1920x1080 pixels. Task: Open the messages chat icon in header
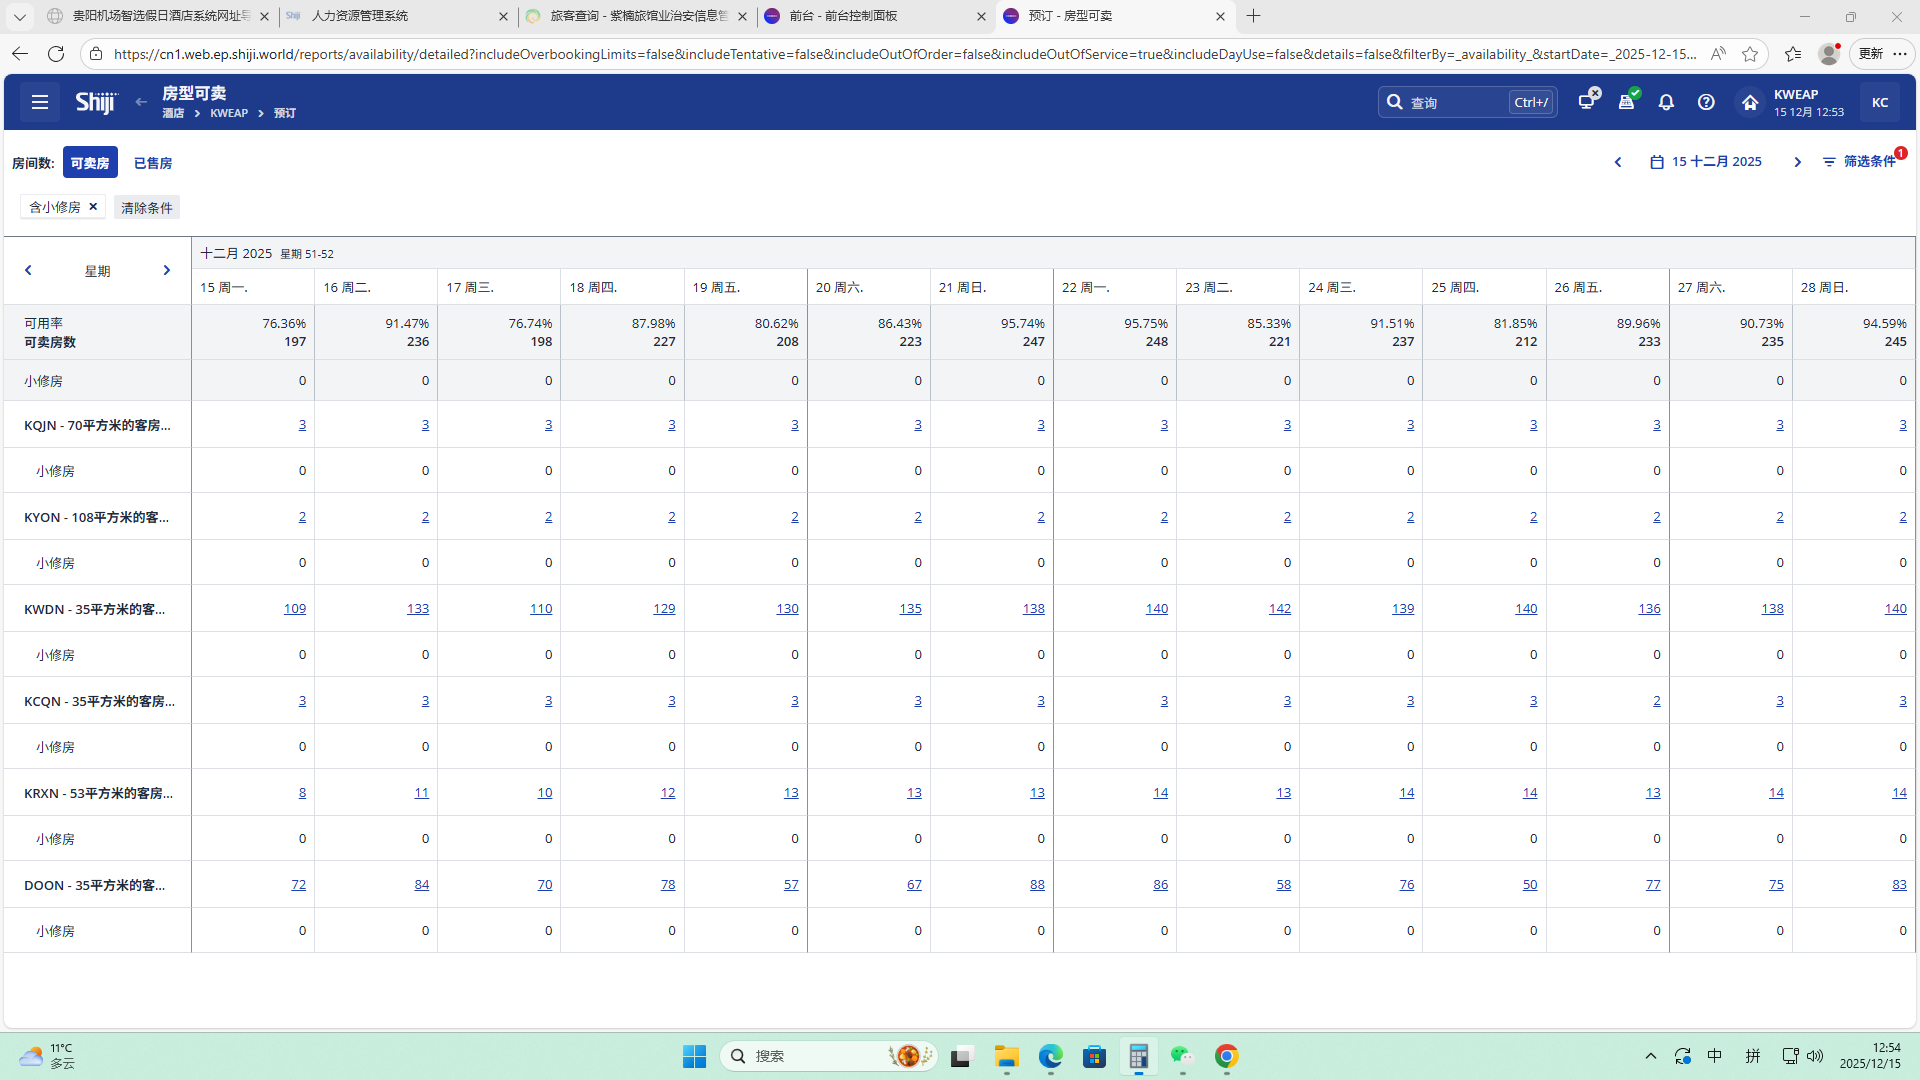pyautogui.click(x=1587, y=101)
